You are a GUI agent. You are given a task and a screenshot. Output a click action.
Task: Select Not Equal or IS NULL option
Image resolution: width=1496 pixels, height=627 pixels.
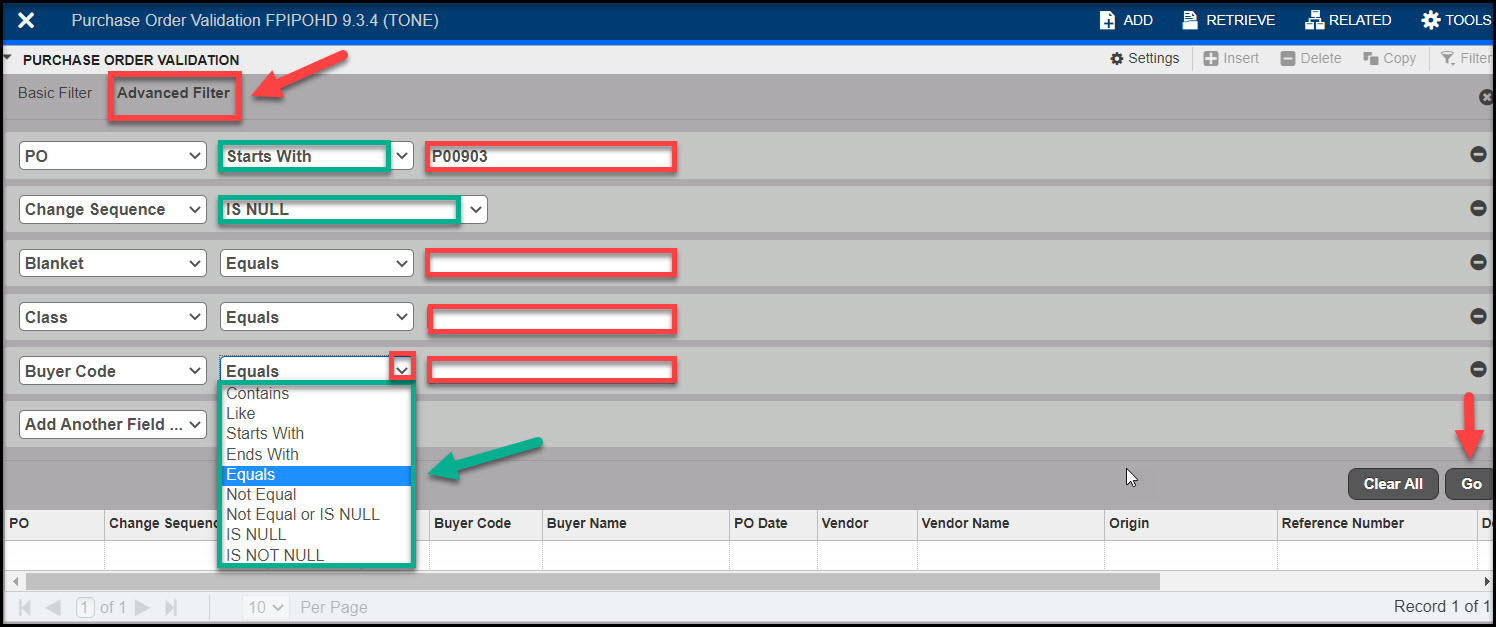pos(316,514)
